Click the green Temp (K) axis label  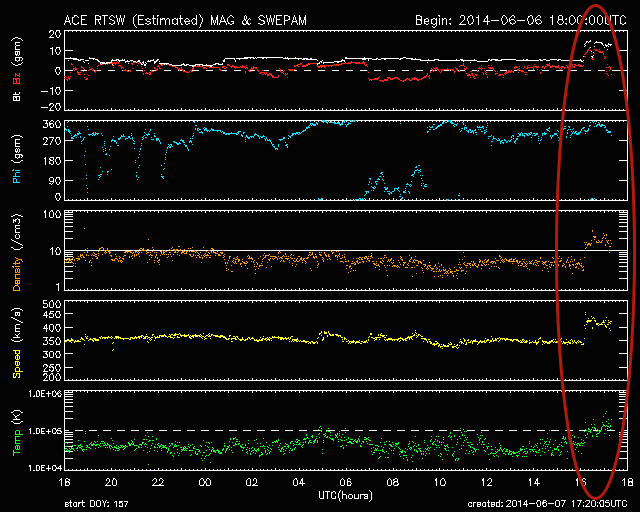(17, 430)
